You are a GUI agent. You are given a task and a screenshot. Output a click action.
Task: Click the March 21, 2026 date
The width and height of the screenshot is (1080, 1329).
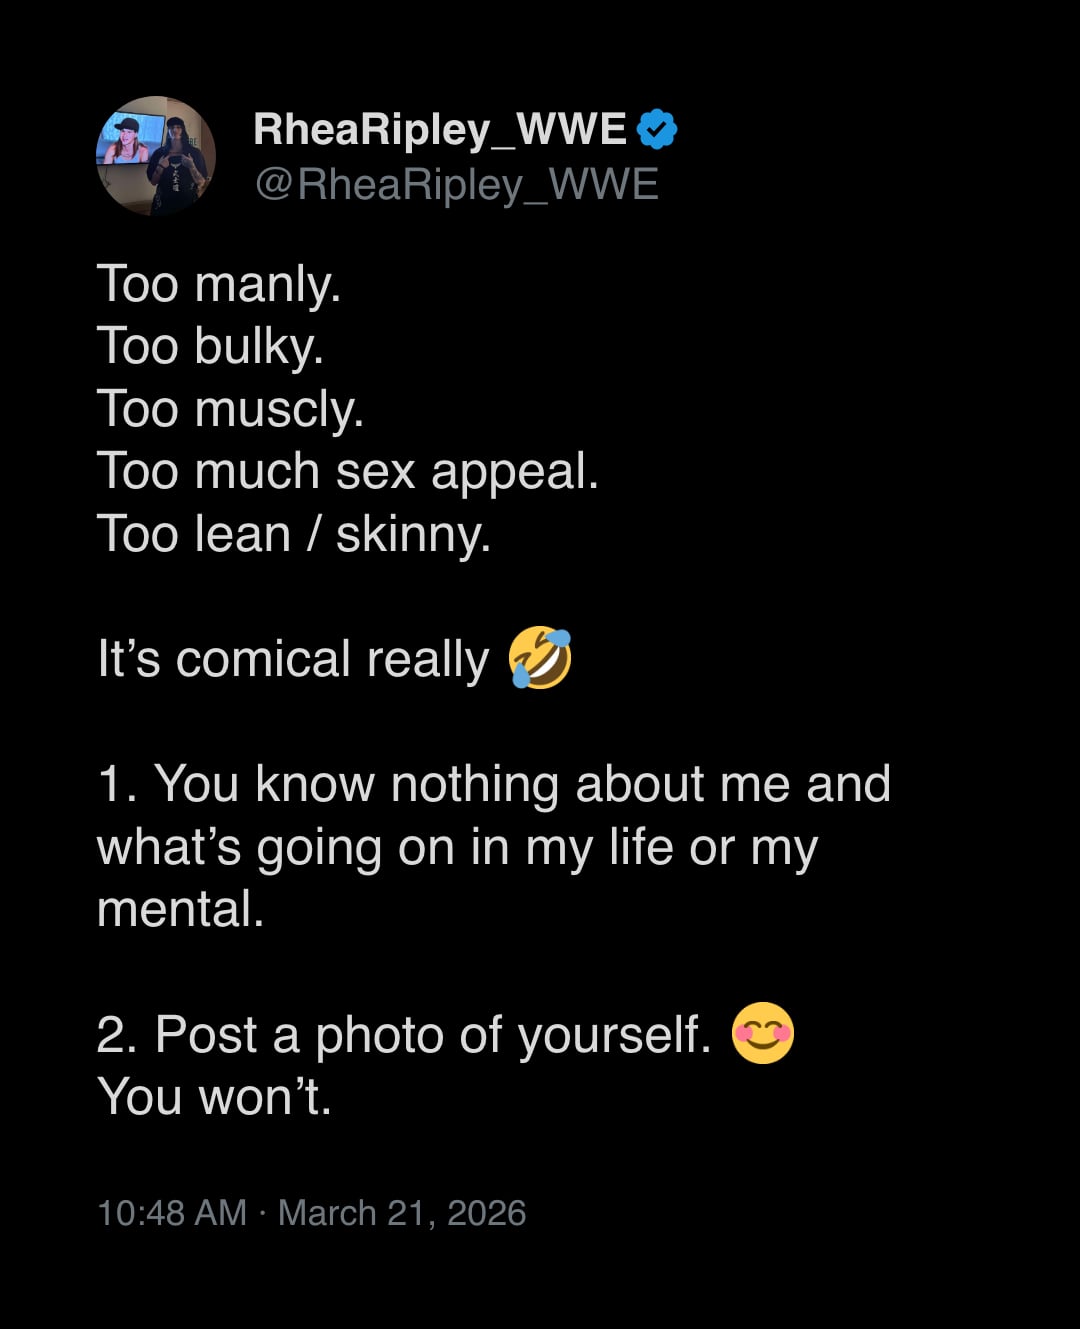pos(402,1213)
